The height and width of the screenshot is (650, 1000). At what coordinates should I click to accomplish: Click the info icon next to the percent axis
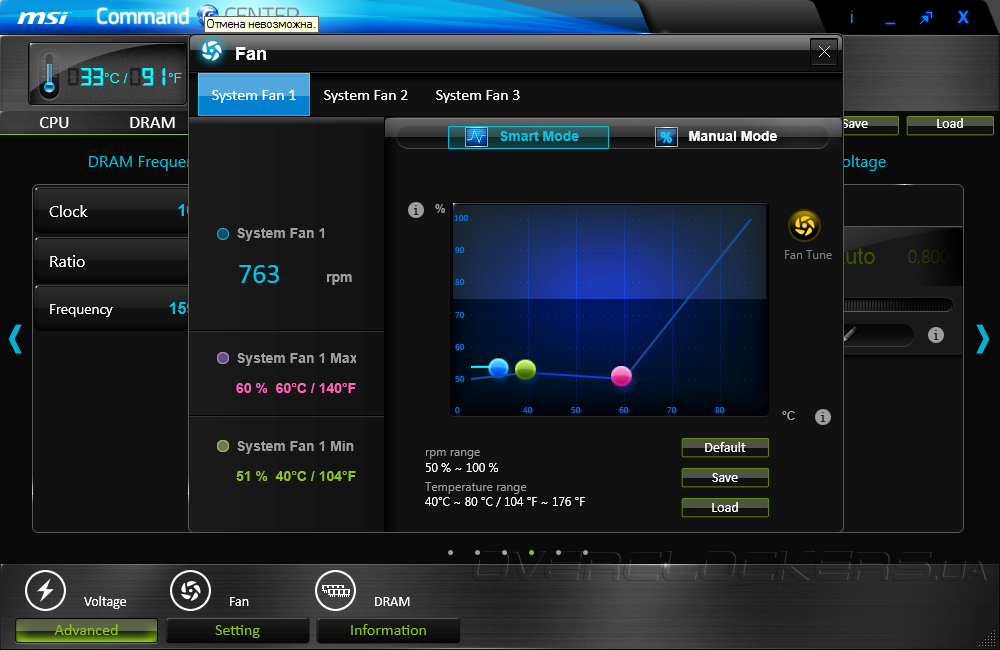click(x=416, y=210)
